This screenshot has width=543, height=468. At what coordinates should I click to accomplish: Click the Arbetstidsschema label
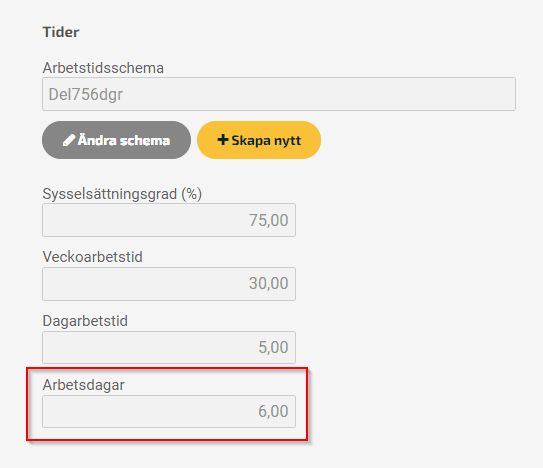point(103,68)
